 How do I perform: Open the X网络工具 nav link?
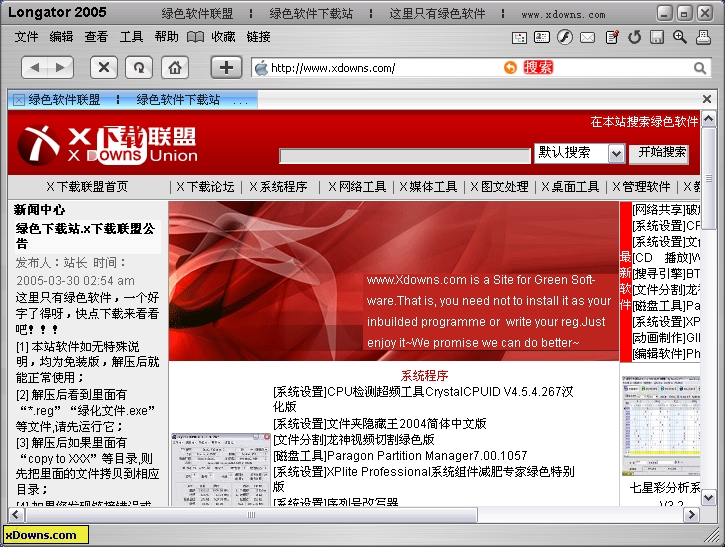[x=357, y=187]
